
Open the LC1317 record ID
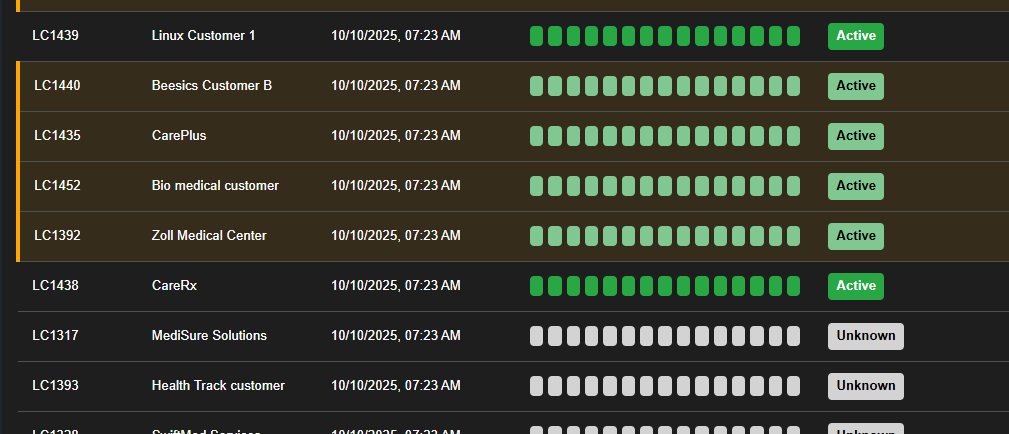(55, 336)
